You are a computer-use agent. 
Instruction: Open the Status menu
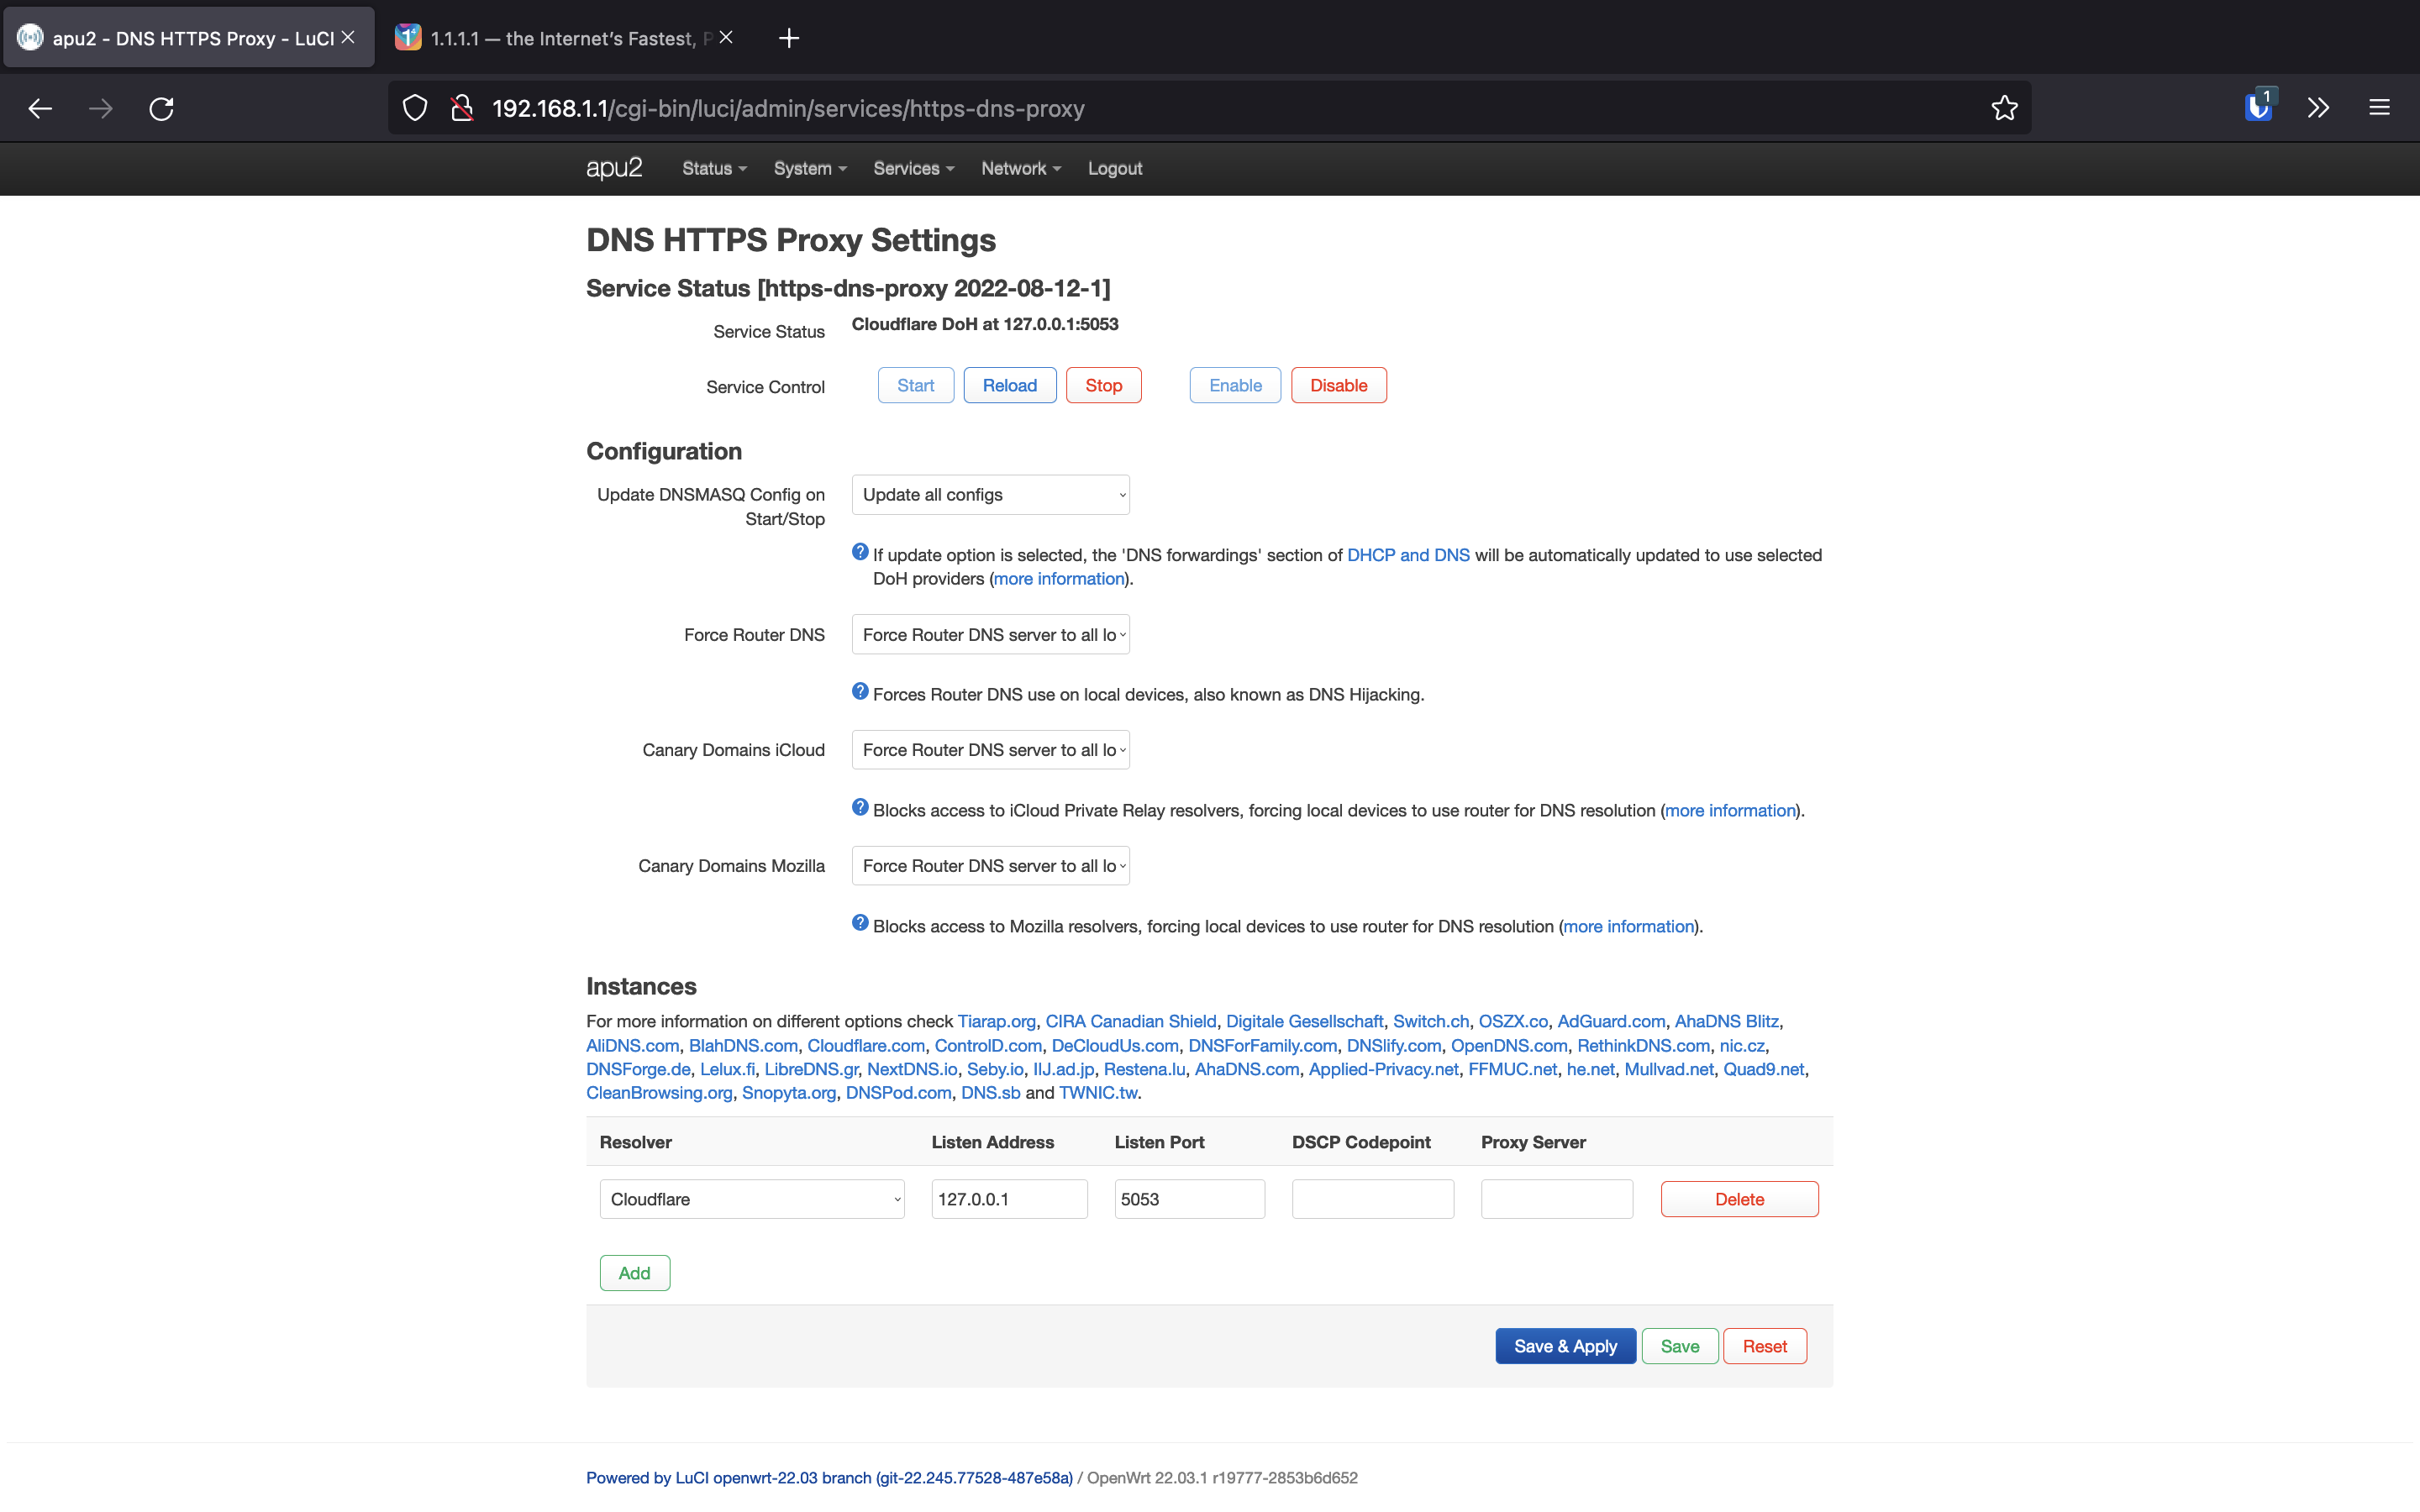pos(714,168)
